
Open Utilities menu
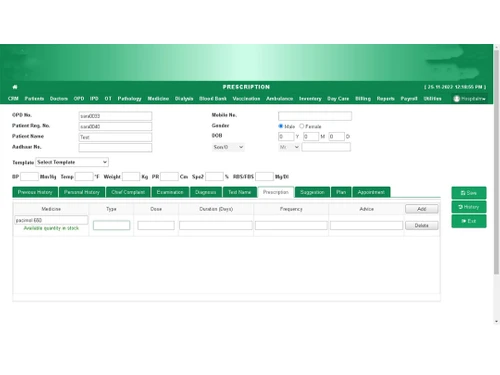(x=433, y=99)
